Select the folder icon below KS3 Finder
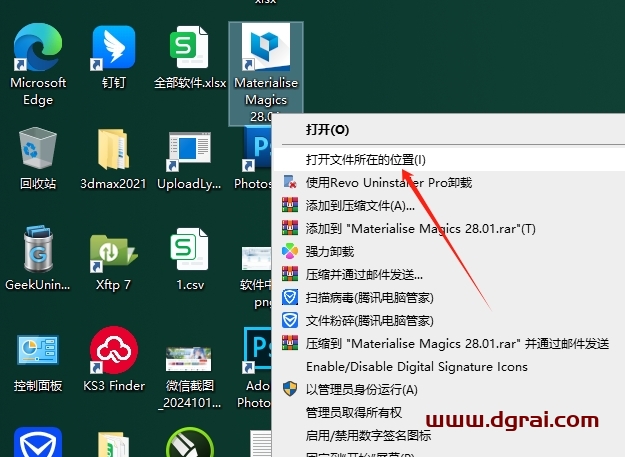 click(114, 444)
